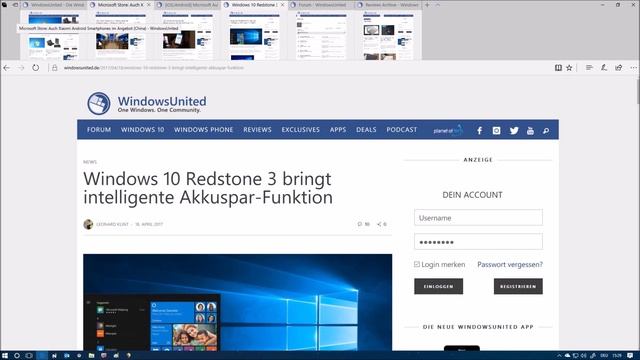Open DEALS navigation item
Screen dimensions: 640x360
[366, 130]
